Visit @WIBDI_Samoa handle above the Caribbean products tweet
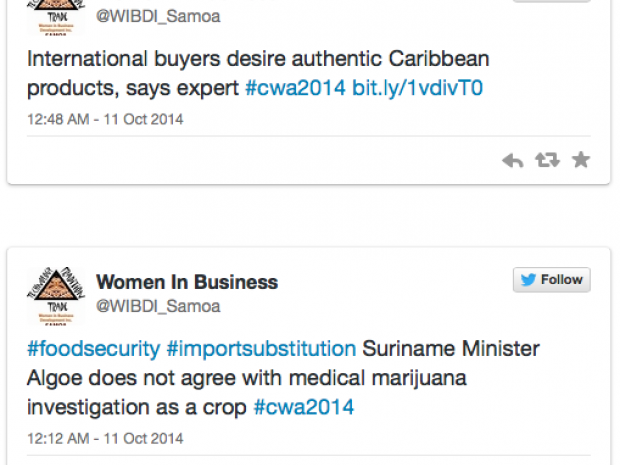620x465 pixels. (158, 16)
